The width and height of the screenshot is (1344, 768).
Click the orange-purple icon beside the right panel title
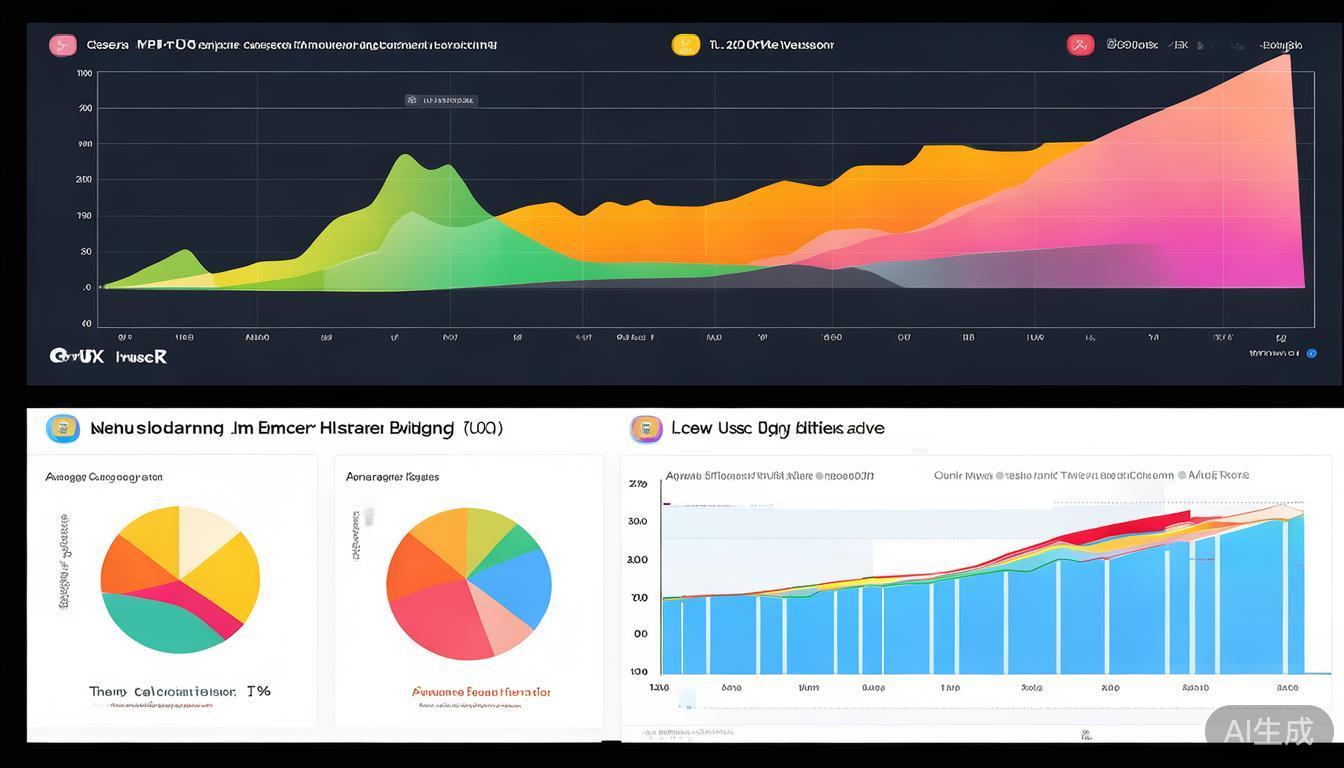pyautogui.click(x=646, y=429)
